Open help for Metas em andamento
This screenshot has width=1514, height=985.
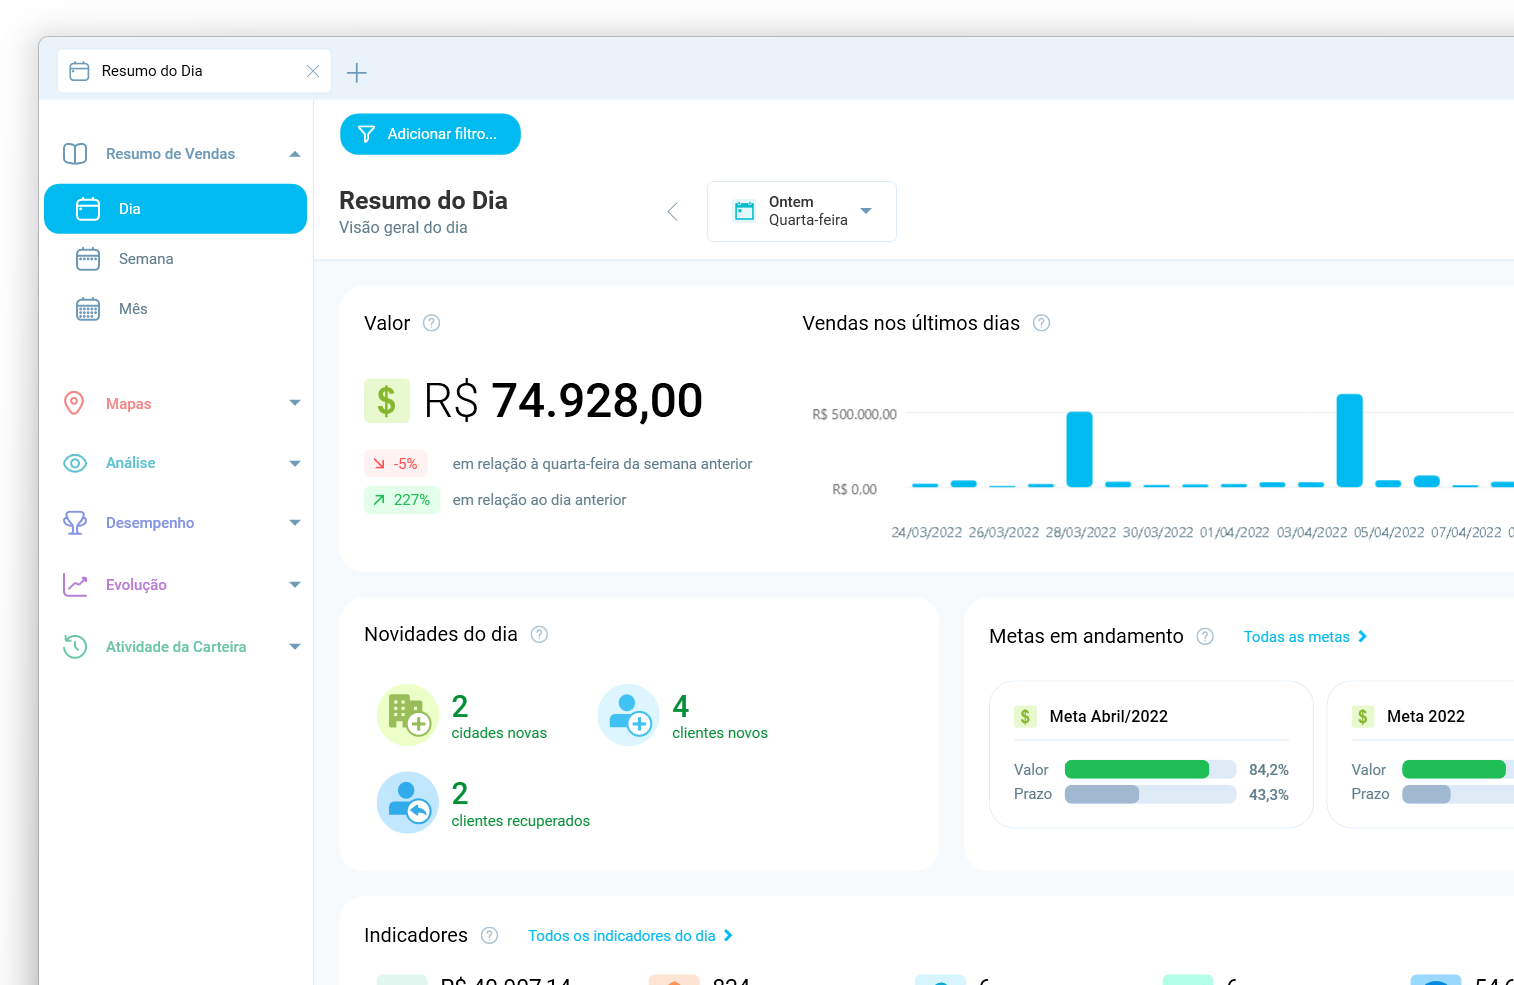[x=1205, y=636]
